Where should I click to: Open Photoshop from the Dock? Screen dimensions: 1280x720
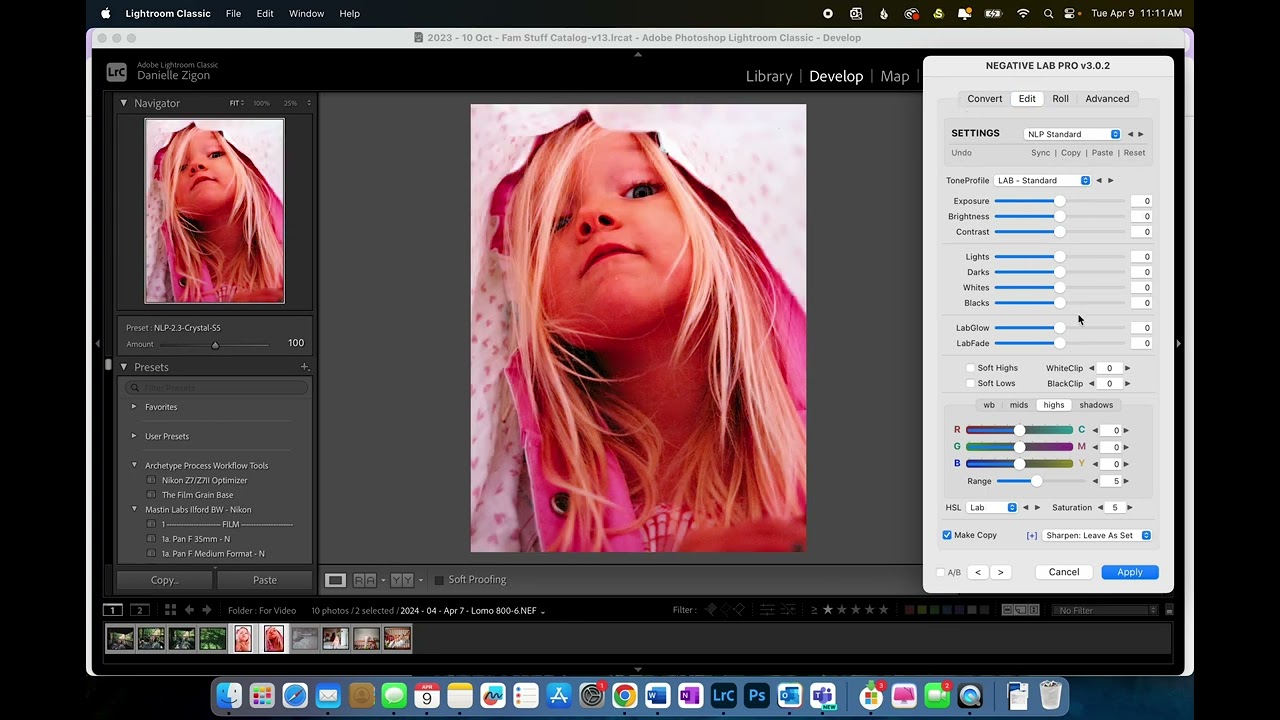(x=756, y=695)
